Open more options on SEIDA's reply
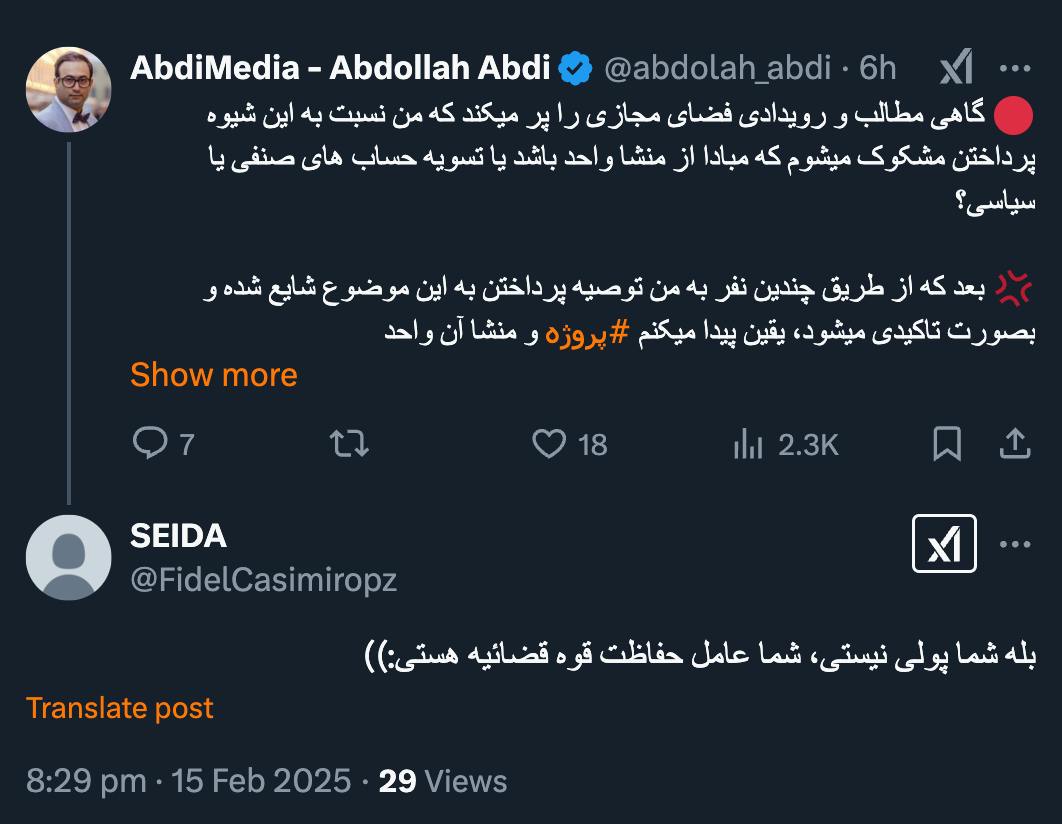The width and height of the screenshot is (1062, 824). pyautogui.click(x=1015, y=544)
